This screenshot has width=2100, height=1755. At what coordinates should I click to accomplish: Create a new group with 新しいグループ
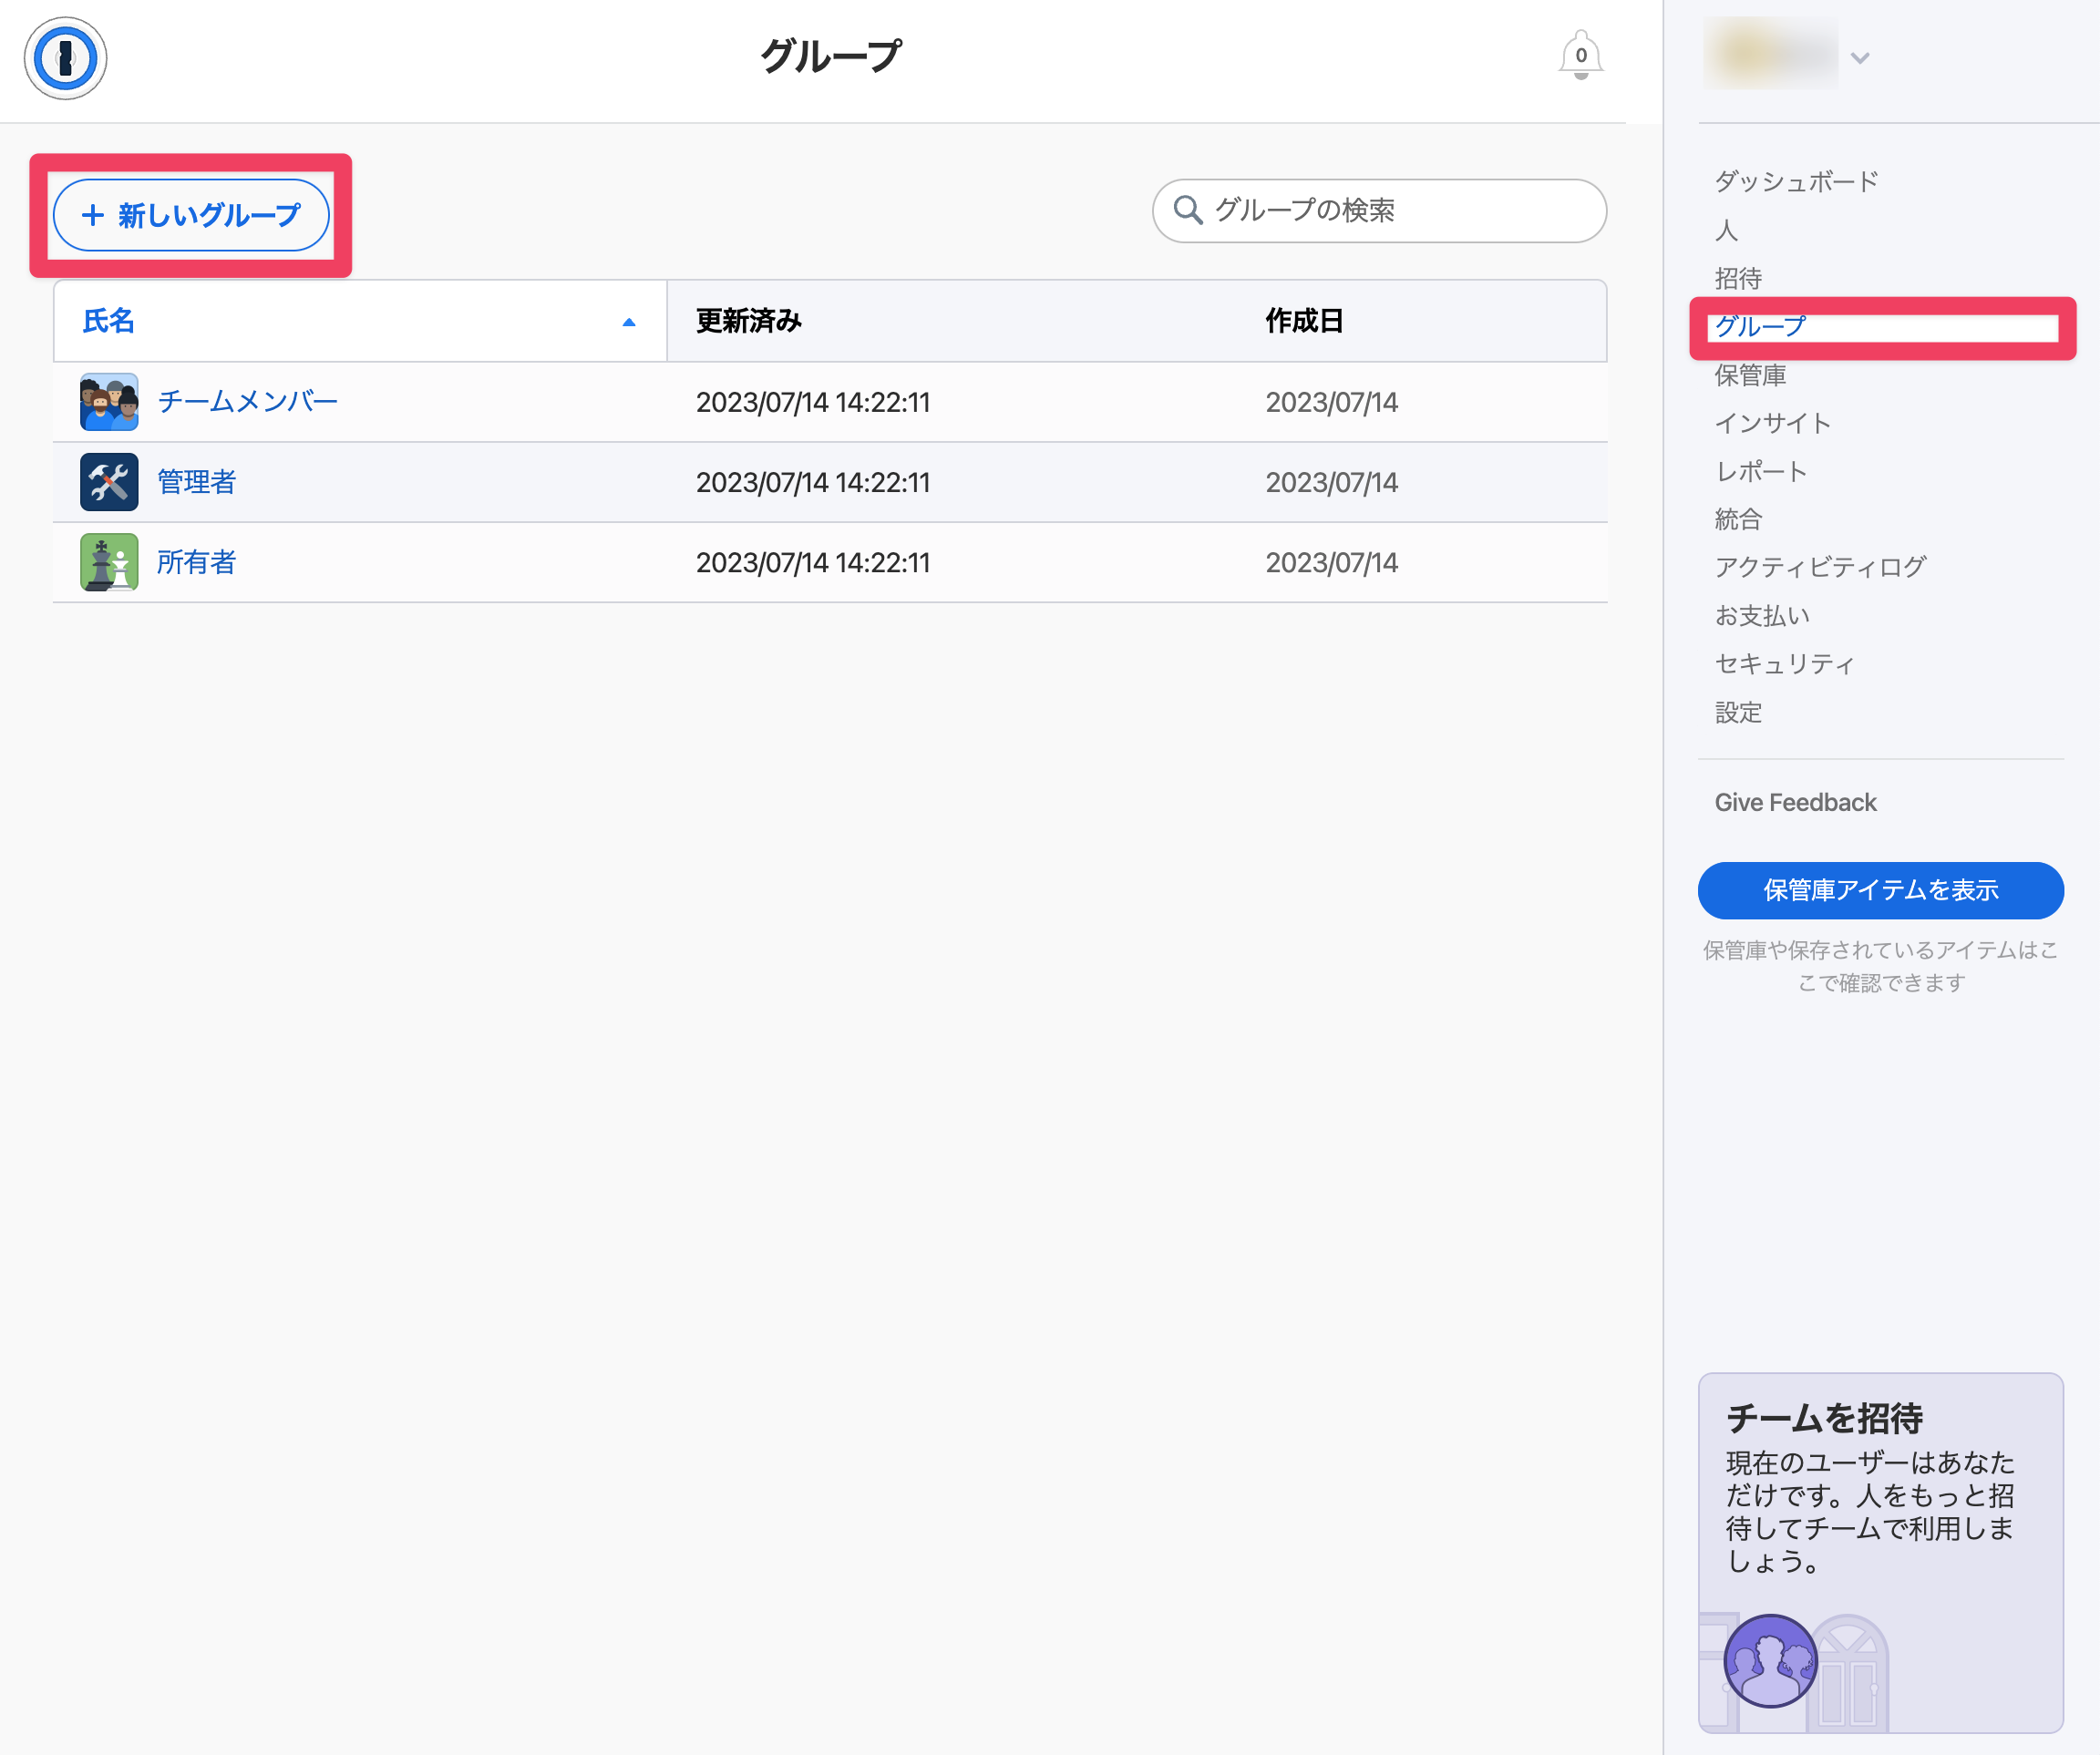pos(191,215)
